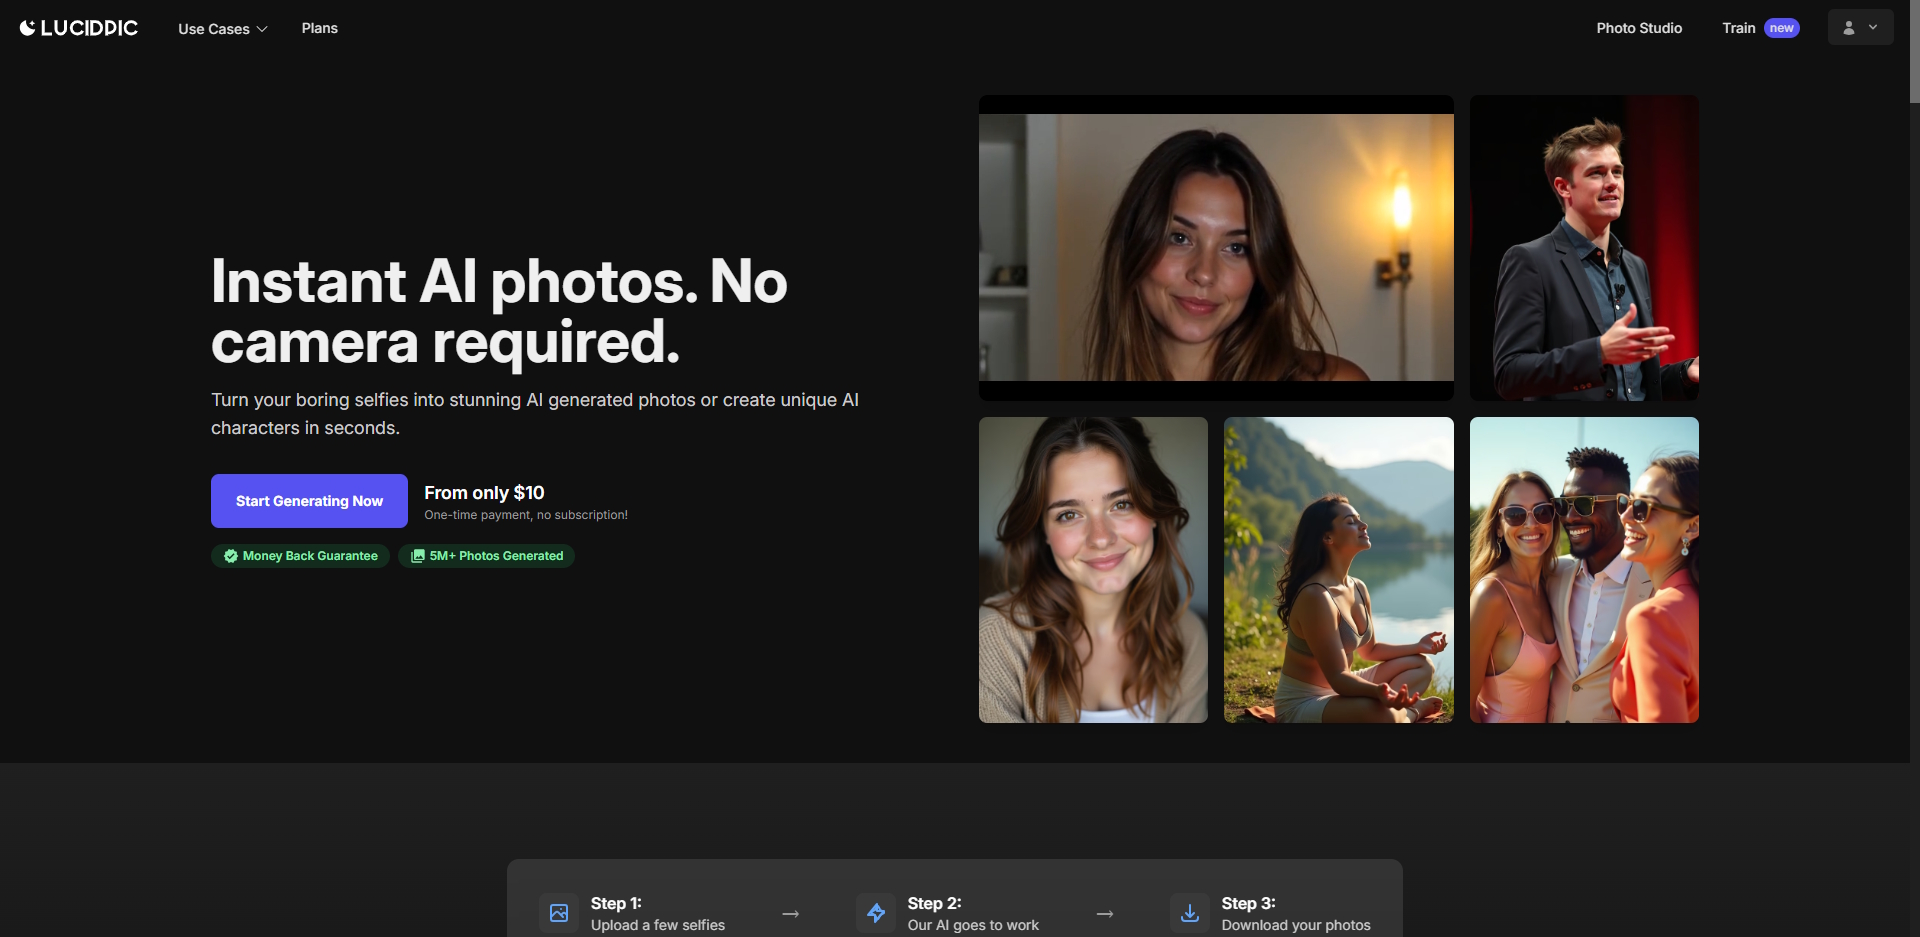Click the Luciddic logo icon
The image size is (1920, 937).
click(27, 27)
